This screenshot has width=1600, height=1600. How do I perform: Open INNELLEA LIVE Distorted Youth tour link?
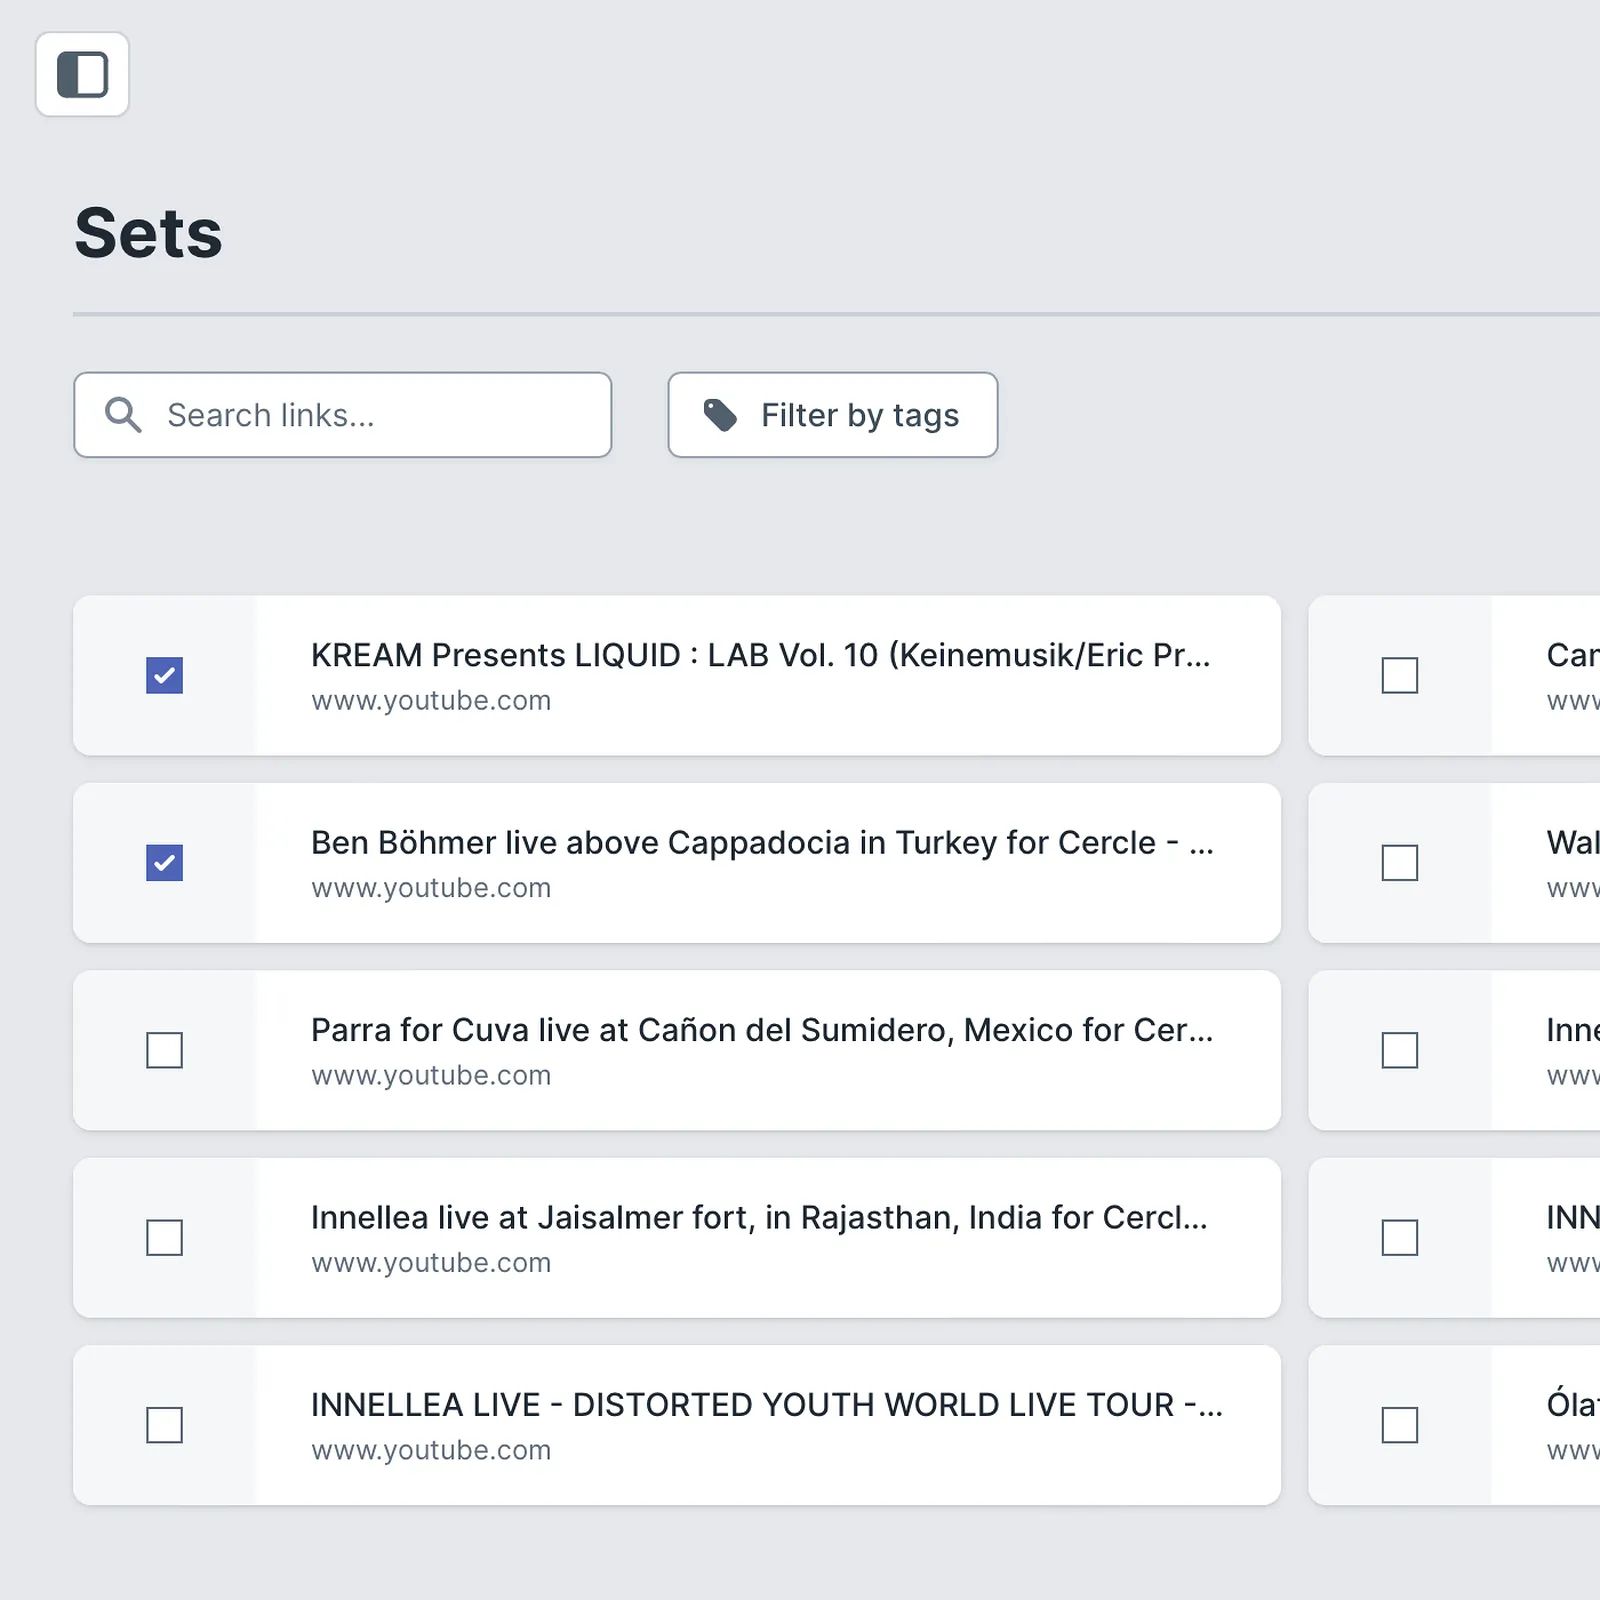click(767, 1405)
